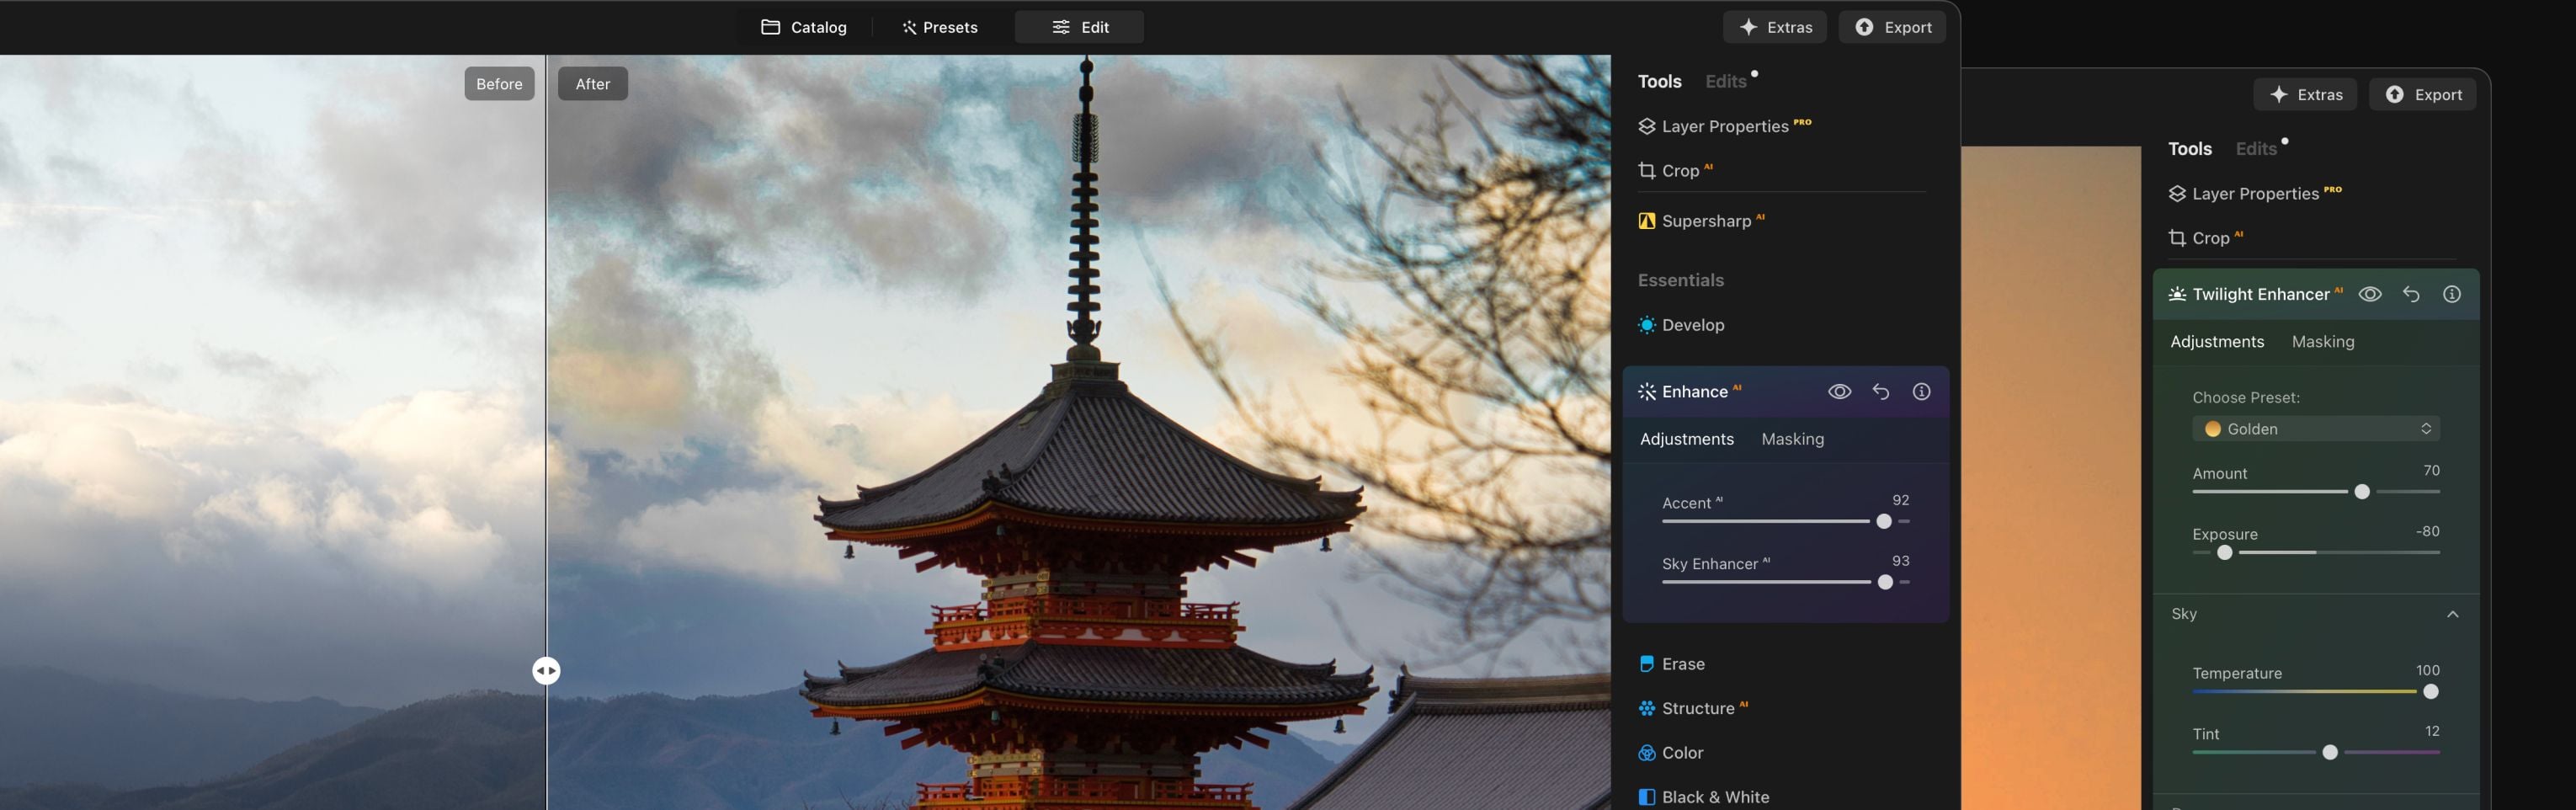The height and width of the screenshot is (810, 2576).
Task: Select Tools tab in front window panel
Action: [1659, 81]
